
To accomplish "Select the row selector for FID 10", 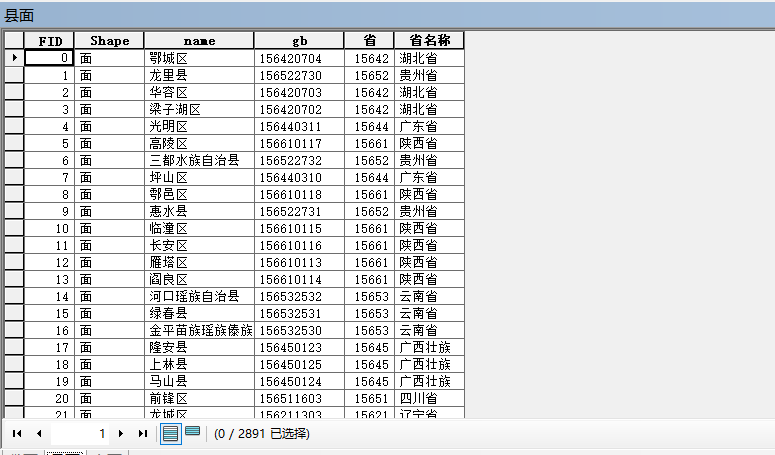I will click(14, 228).
